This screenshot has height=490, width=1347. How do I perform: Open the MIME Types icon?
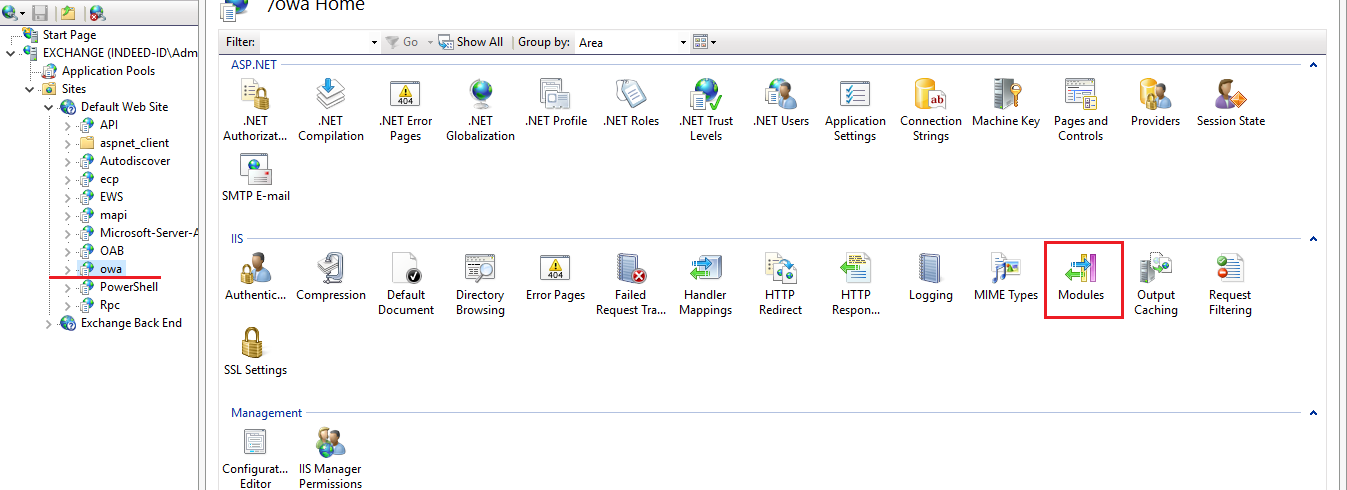click(x=1005, y=278)
